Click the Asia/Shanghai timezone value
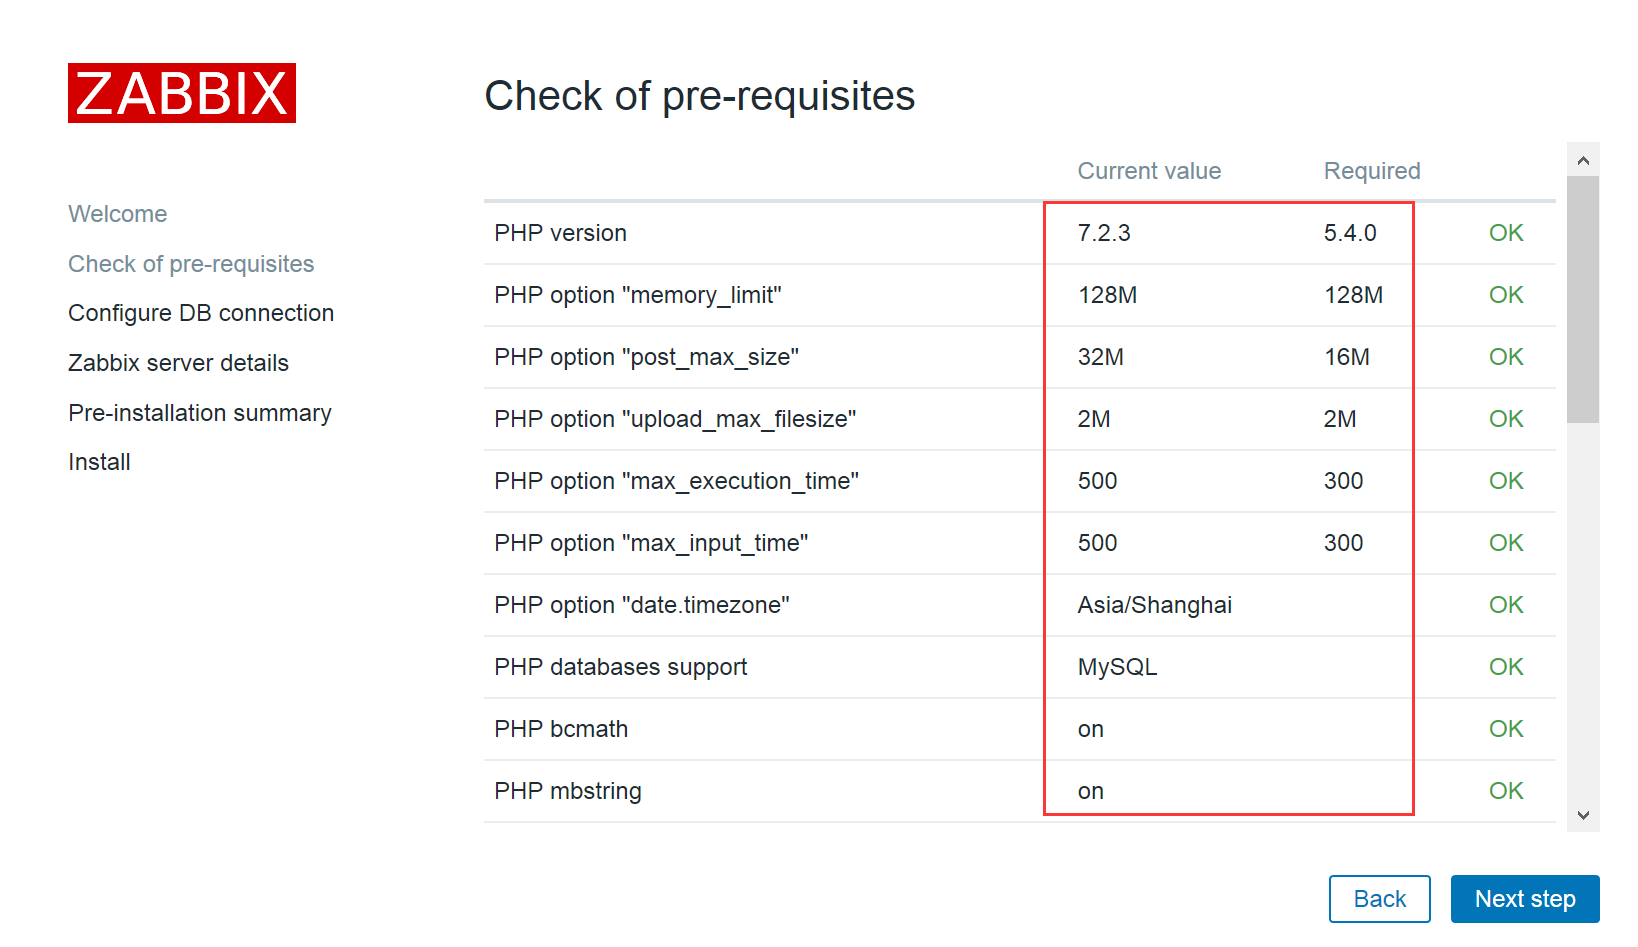Screen dimensions: 1638x947 pyautogui.click(x=1155, y=605)
